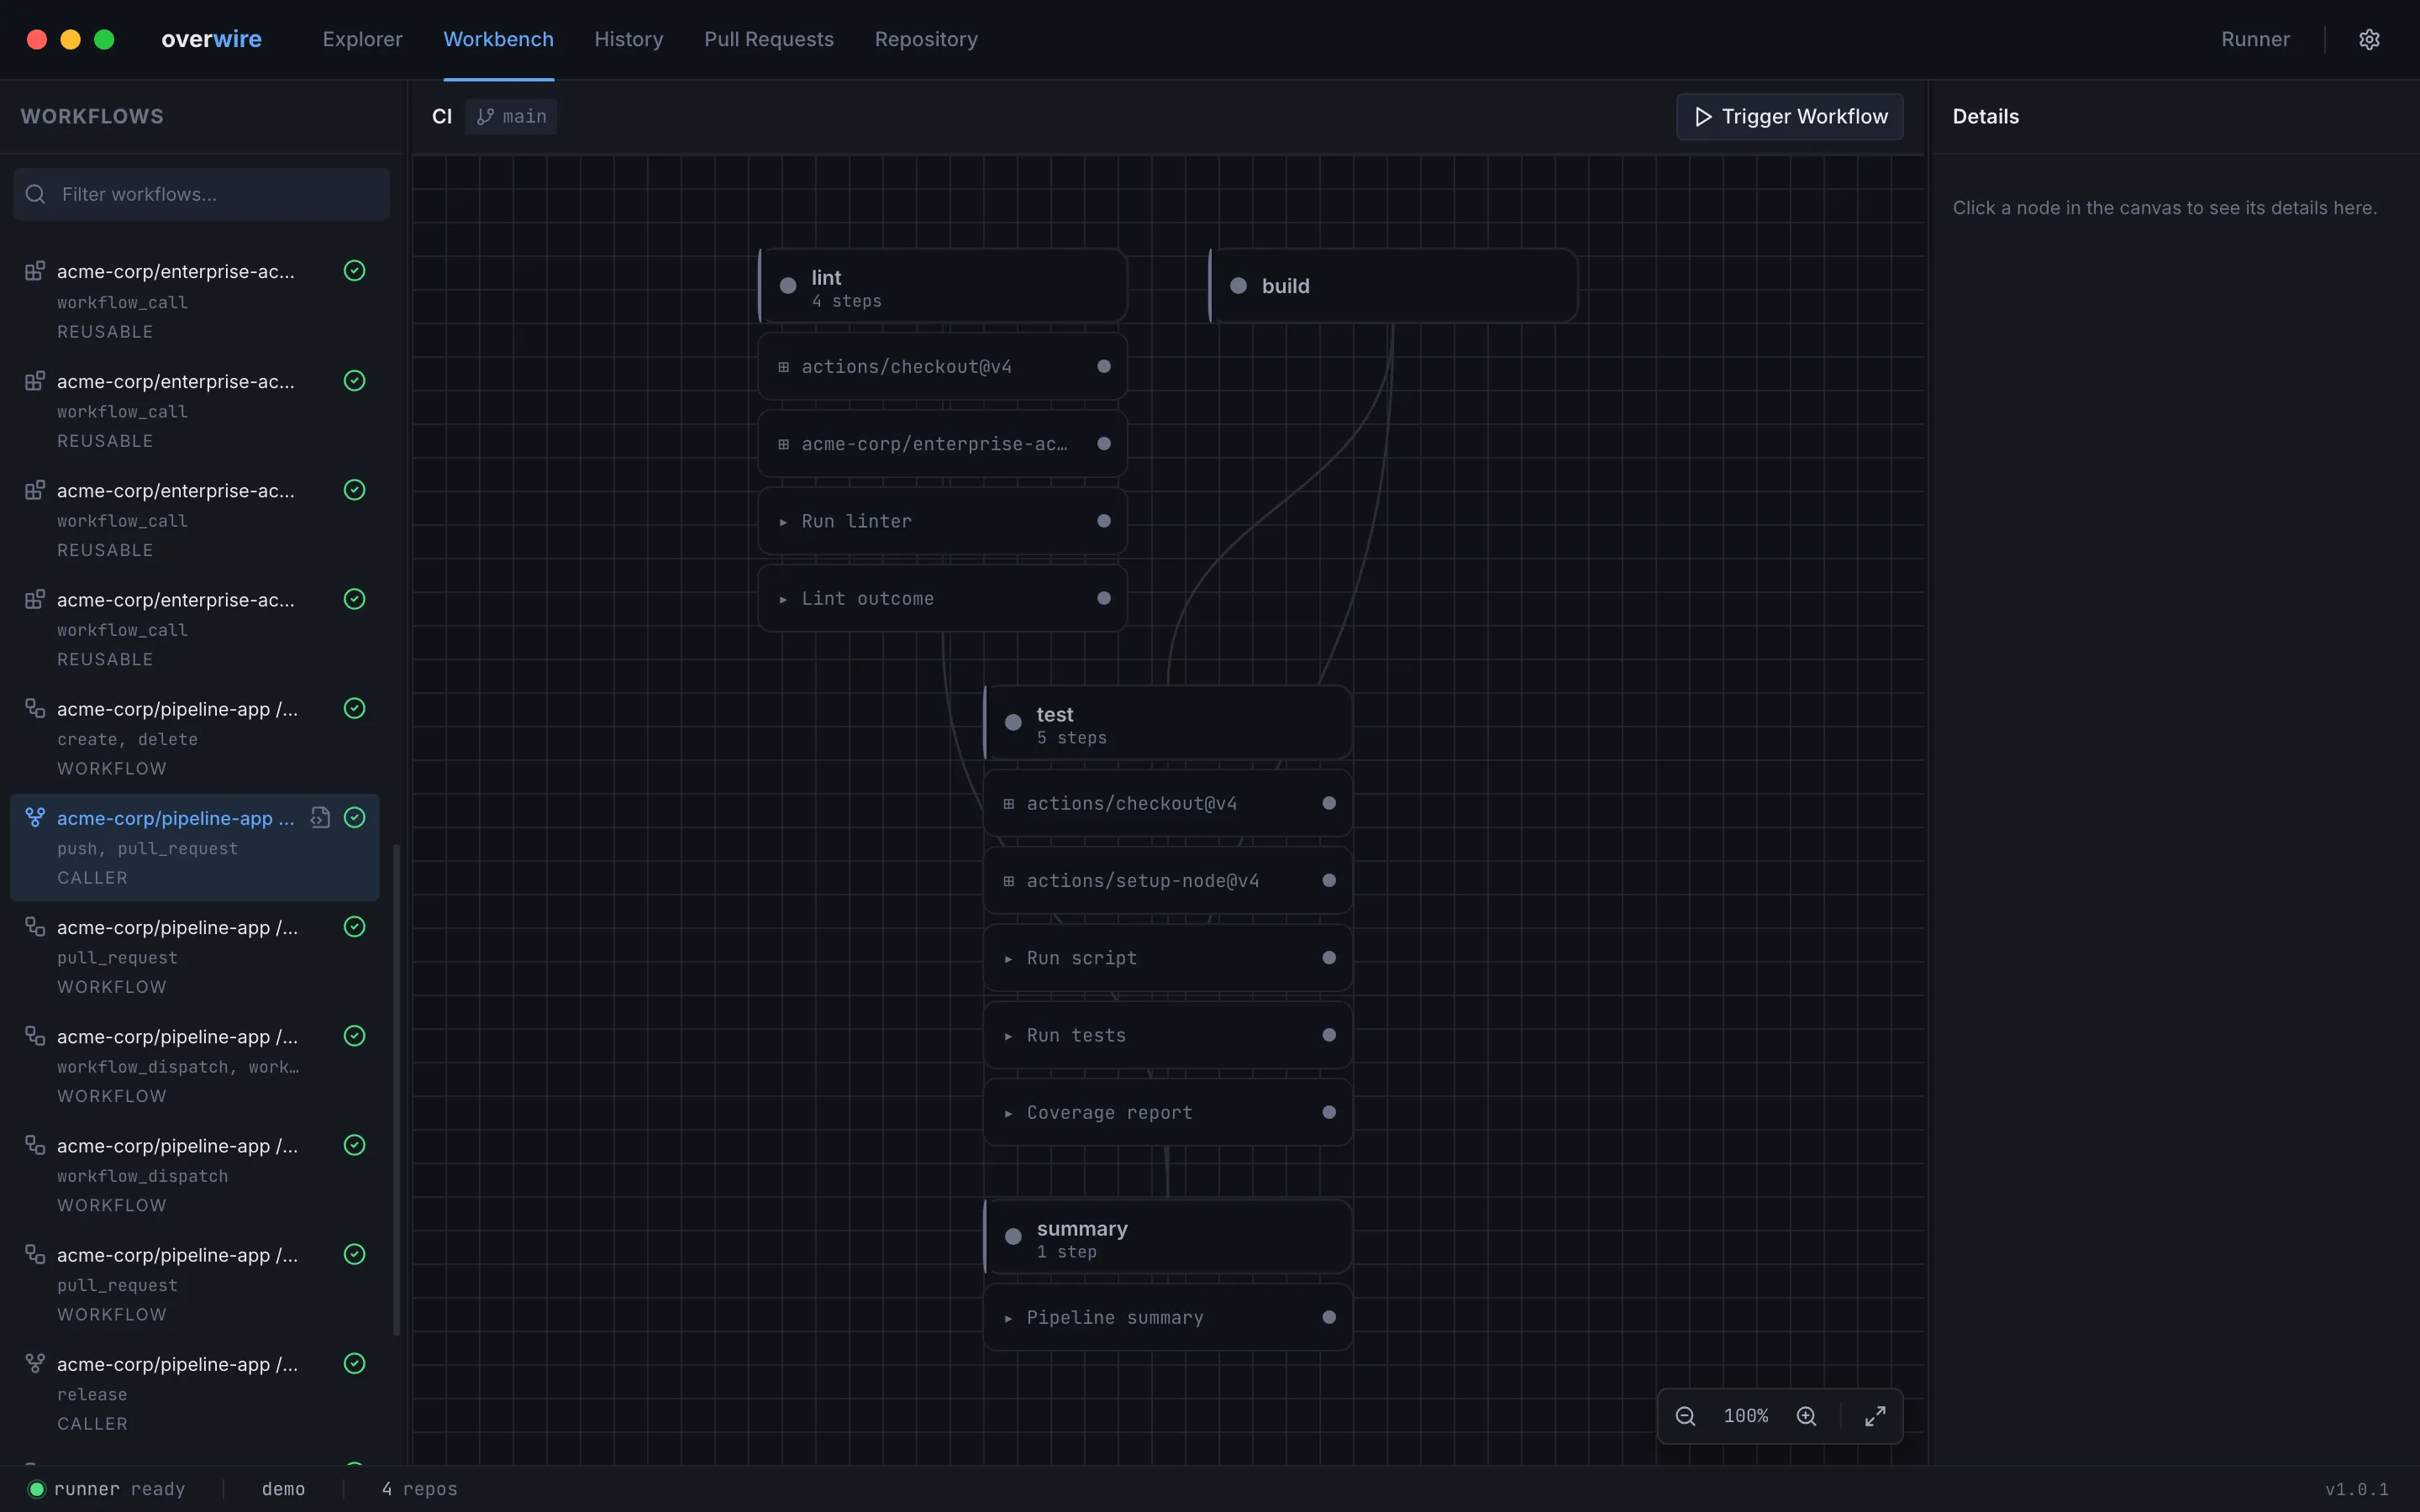
Task: Open the settings gear icon
Action: pos(2368,39)
